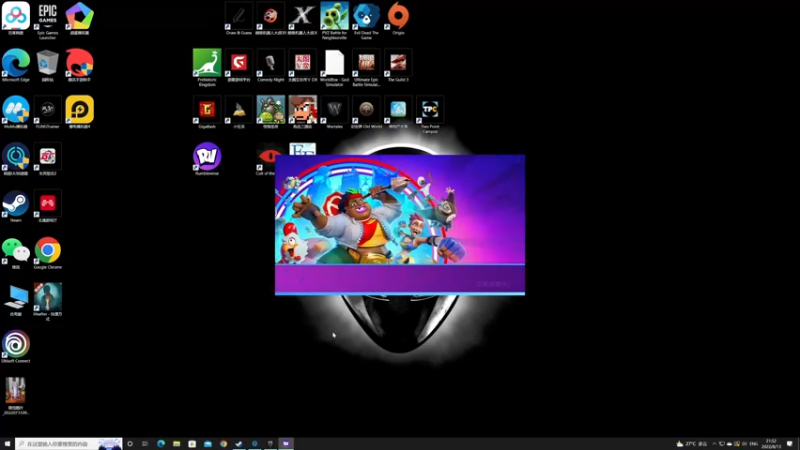Open Steam from the taskbar
This screenshot has height=450, width=800.
coord(239,443)
